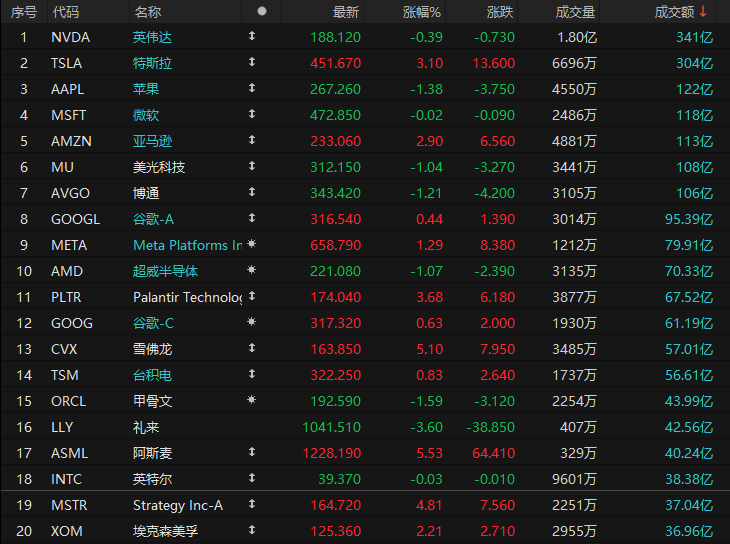Click the 序号 column header
Image resolution: width=730 pixels, height=544 pixels.
click(24, 12)
